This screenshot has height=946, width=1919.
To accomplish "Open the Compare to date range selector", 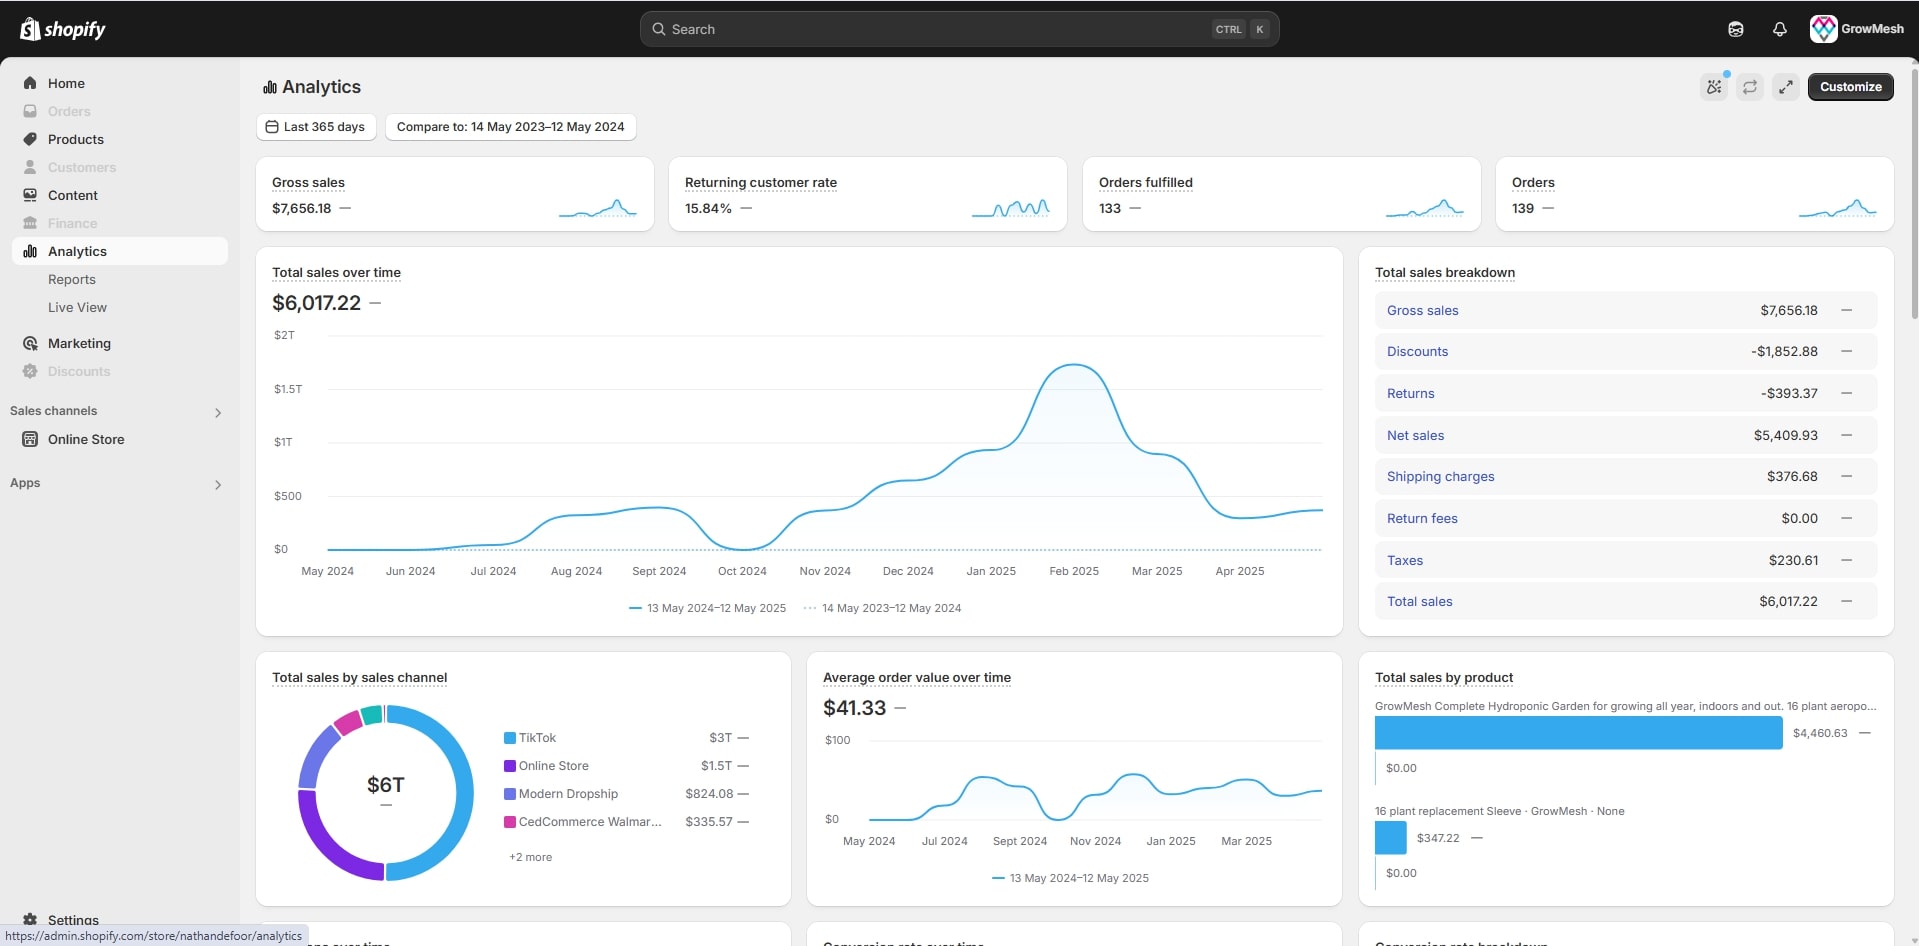I will click(510, 127).
